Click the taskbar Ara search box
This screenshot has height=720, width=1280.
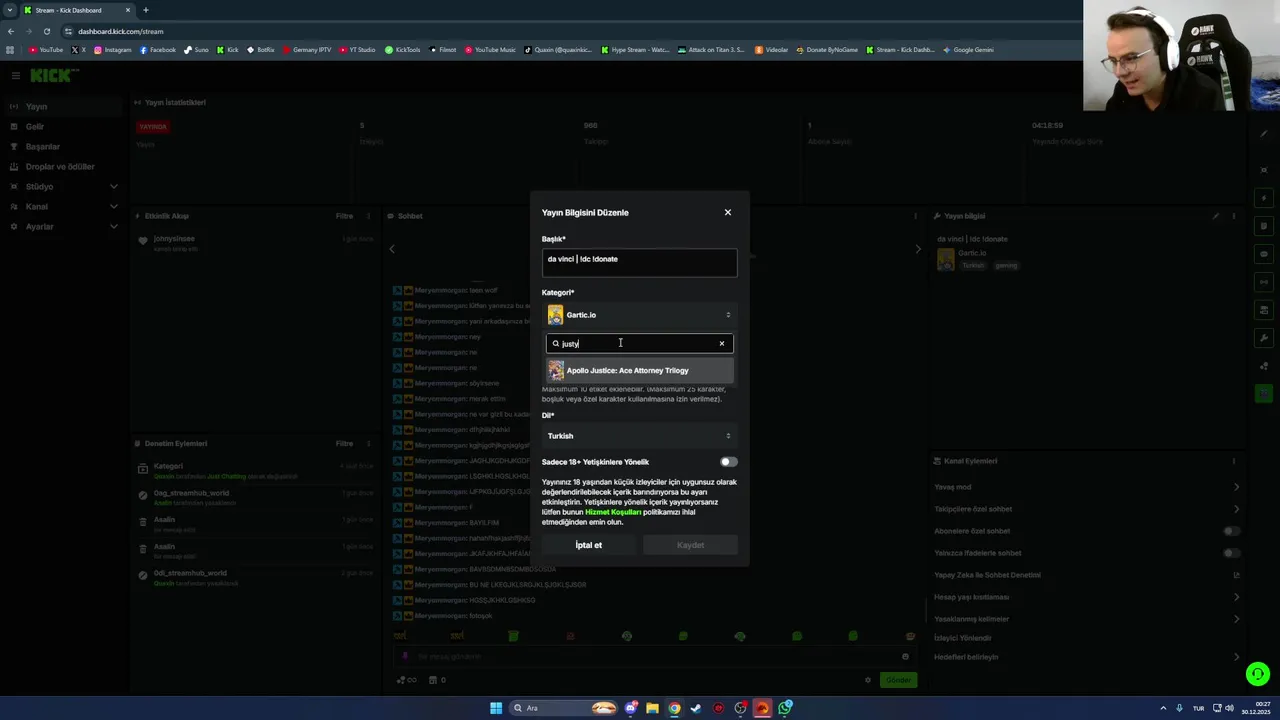point(564,708)
